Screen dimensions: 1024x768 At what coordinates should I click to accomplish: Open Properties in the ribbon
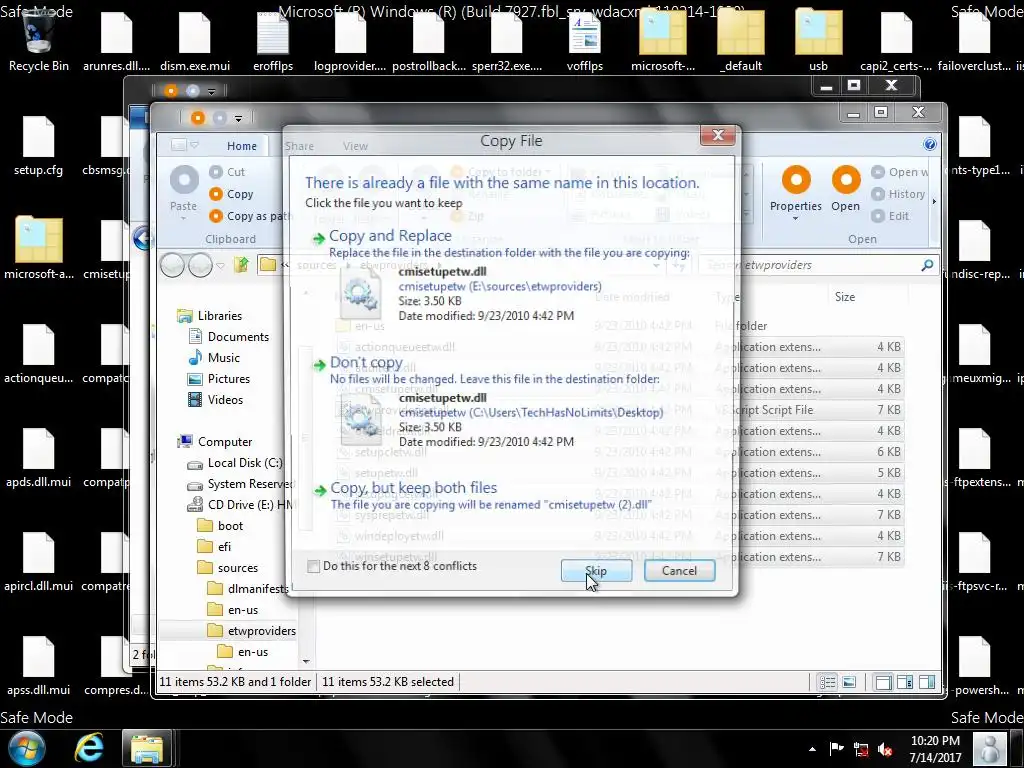[795, 191]
